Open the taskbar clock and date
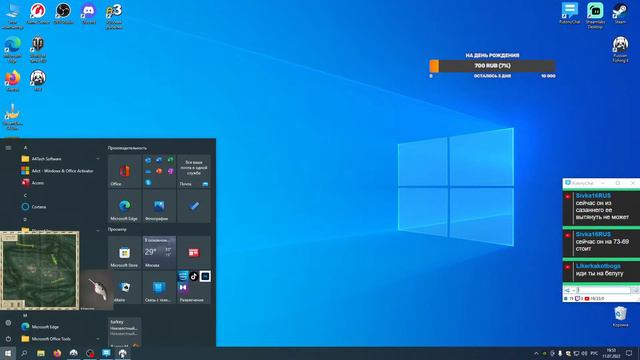The width and height of the screenshot is (640, 360). [611, 353]
